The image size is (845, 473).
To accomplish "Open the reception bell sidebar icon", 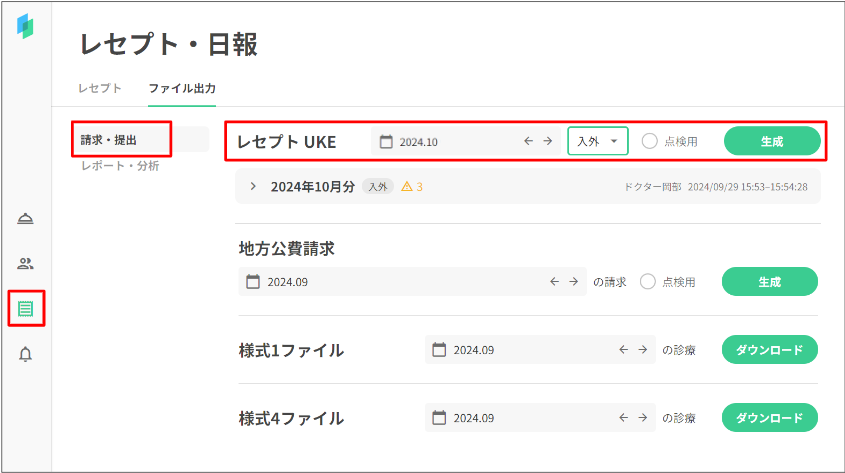I will (x=26, y=219).
